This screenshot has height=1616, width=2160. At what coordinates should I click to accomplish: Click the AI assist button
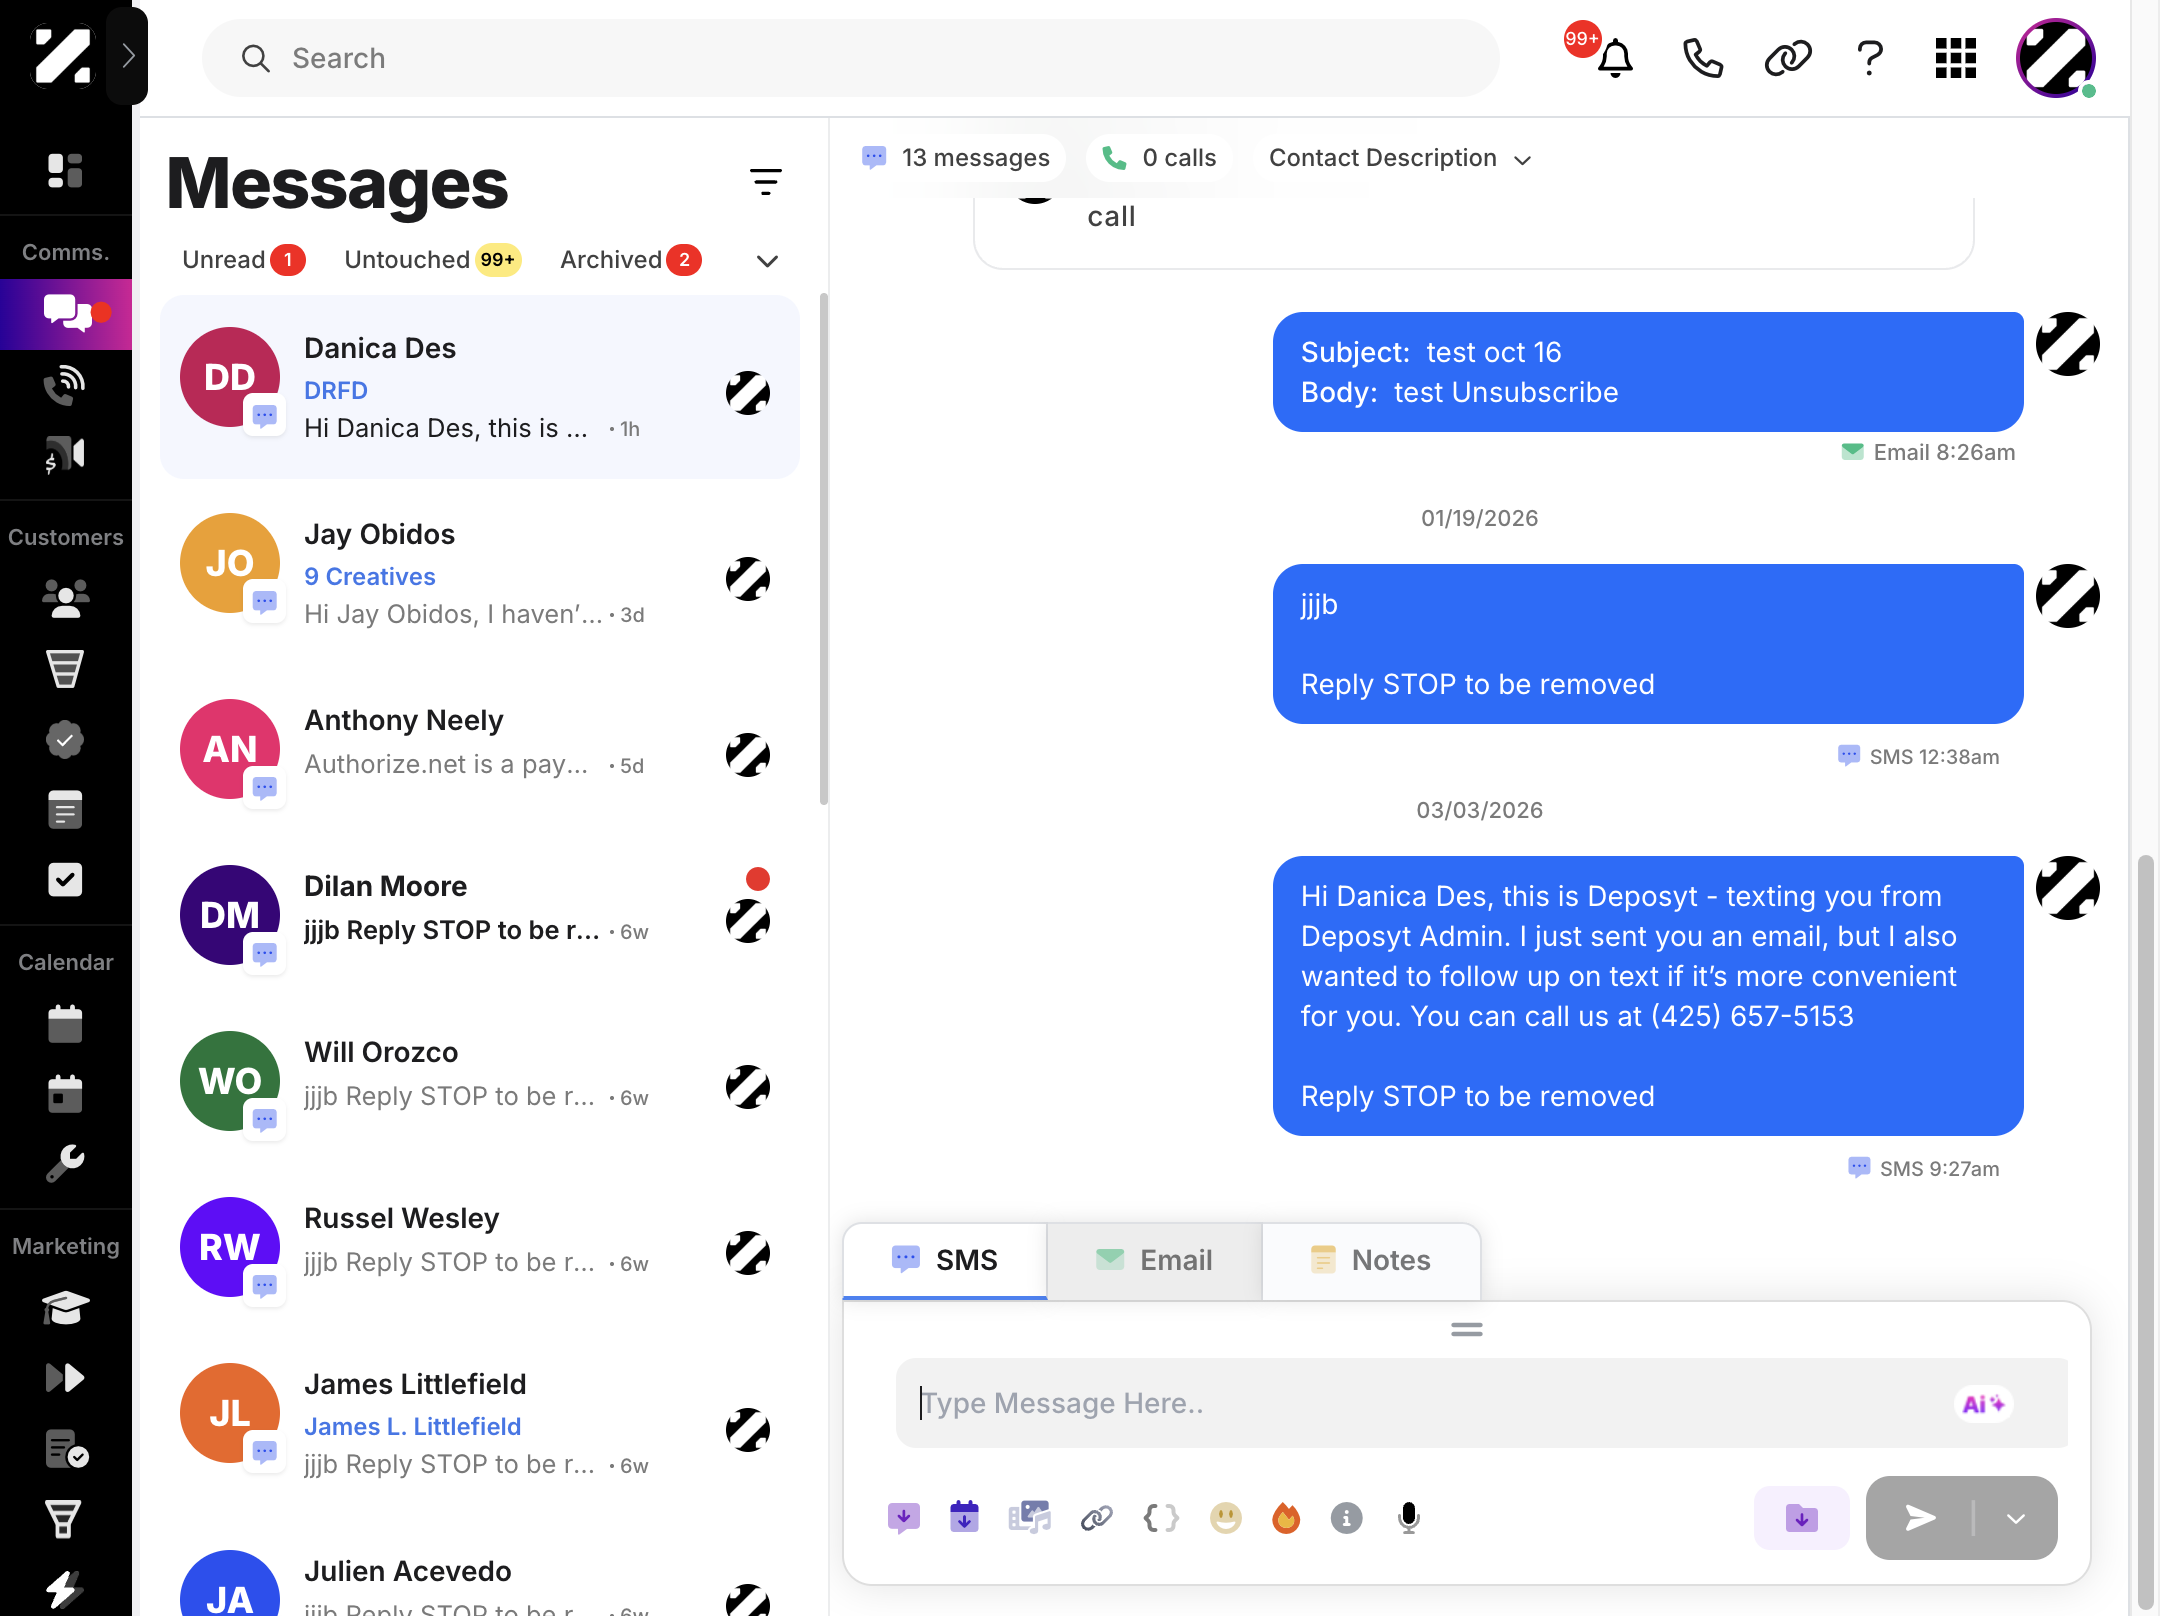pyautogui.click(x=1983, y=1404)
